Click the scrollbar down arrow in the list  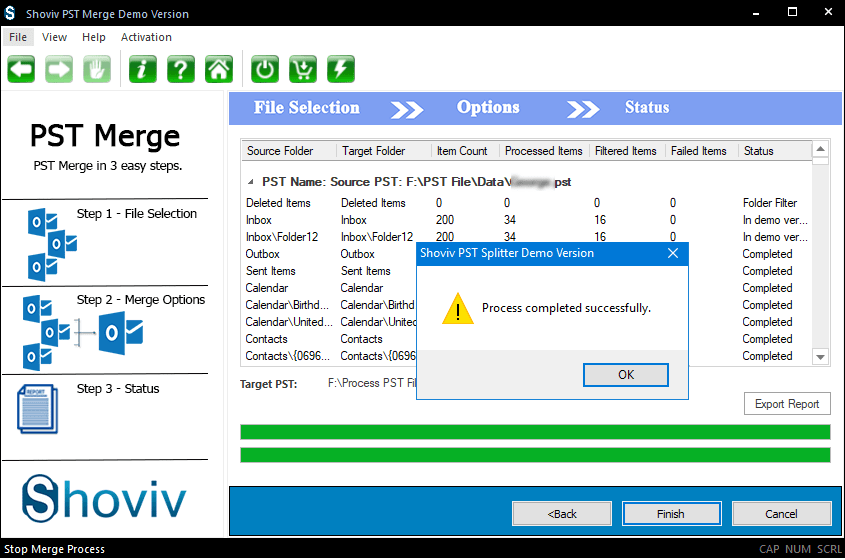click(x=820, y=357)
